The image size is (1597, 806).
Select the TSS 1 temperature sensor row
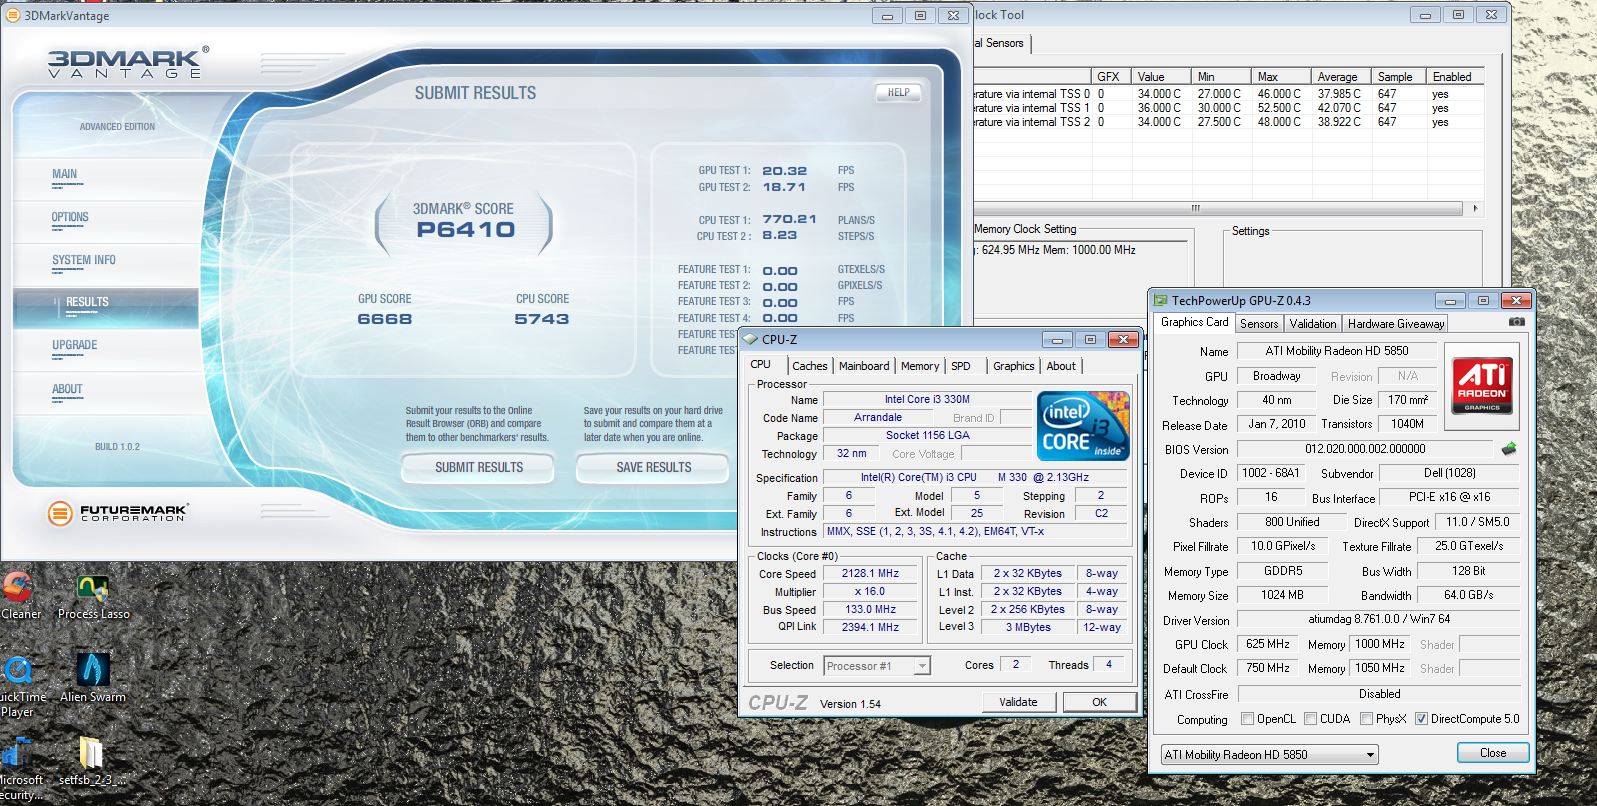[x=1228, y=108]
